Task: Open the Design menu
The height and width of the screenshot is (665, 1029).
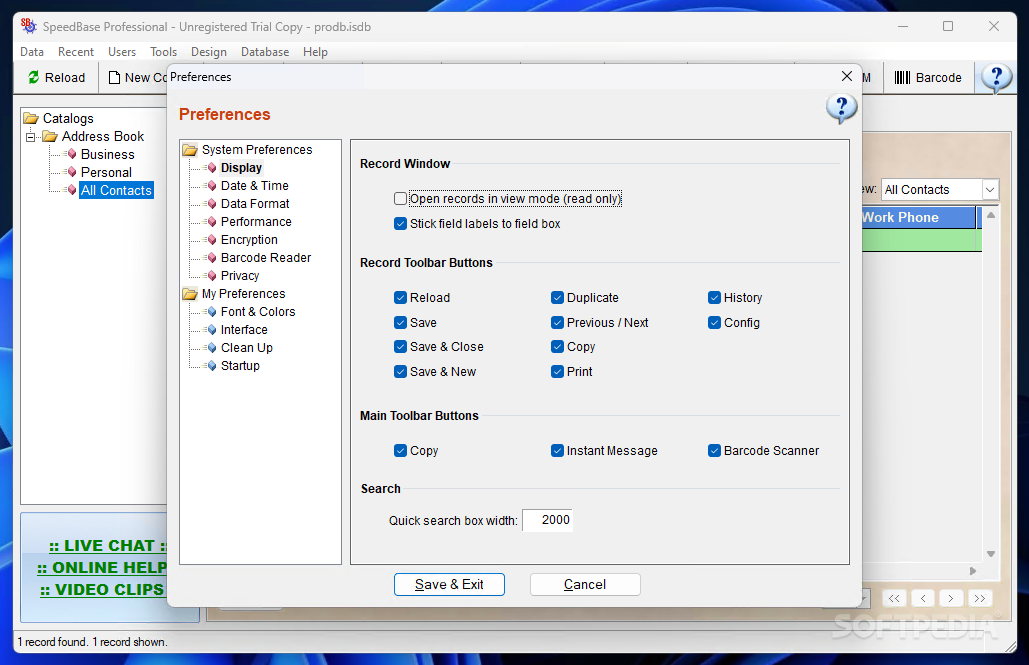Action: click(x=209, y=52)
